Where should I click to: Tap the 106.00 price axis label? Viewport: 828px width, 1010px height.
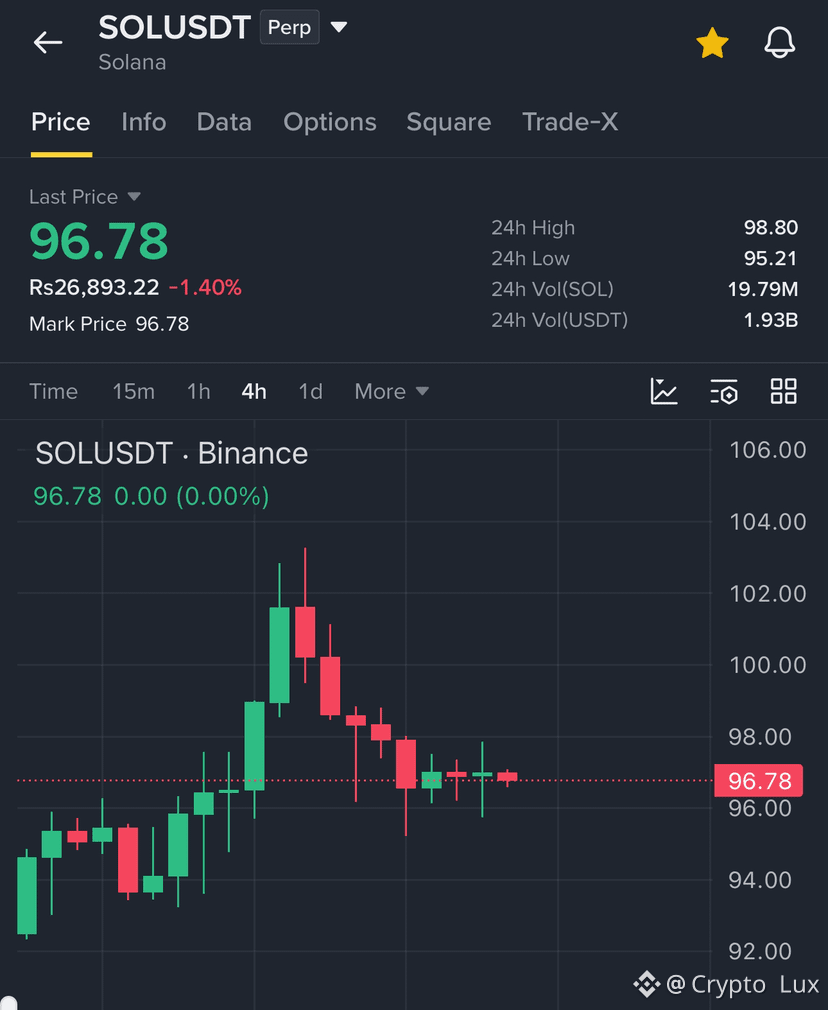tap(767, 450)
